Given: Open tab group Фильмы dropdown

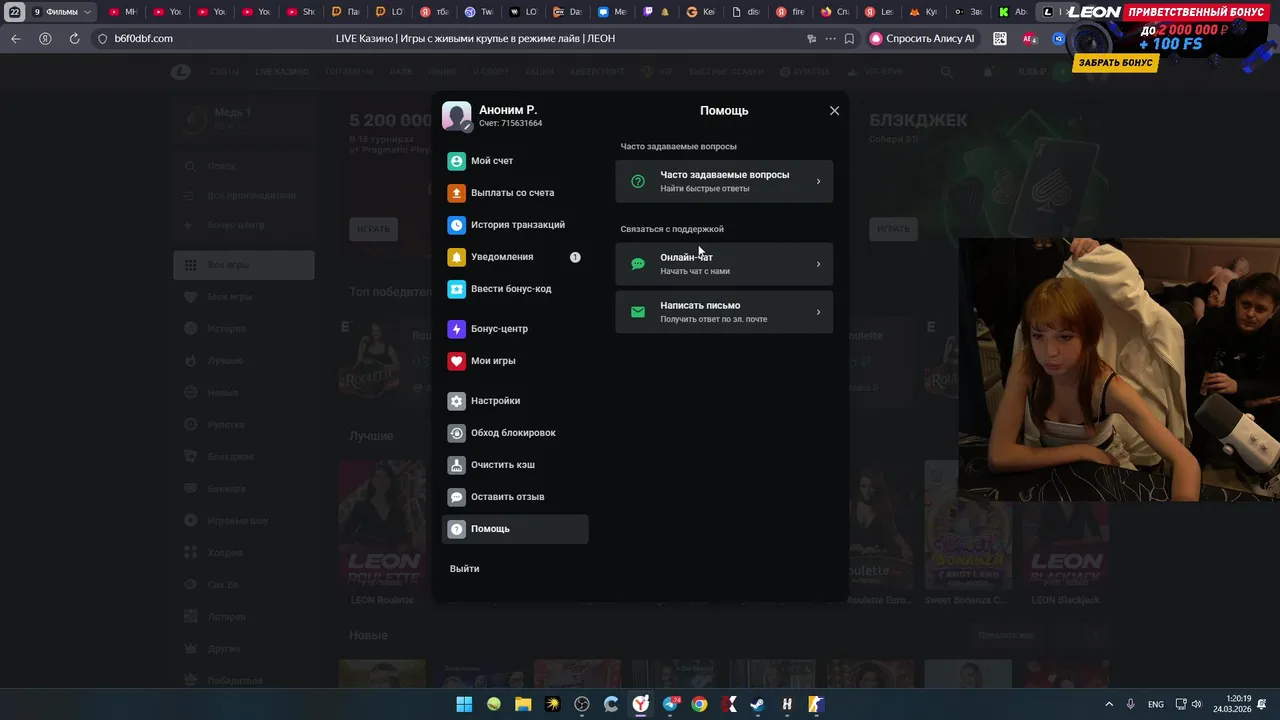Looking at the screenshot, I should pos(63,12).
